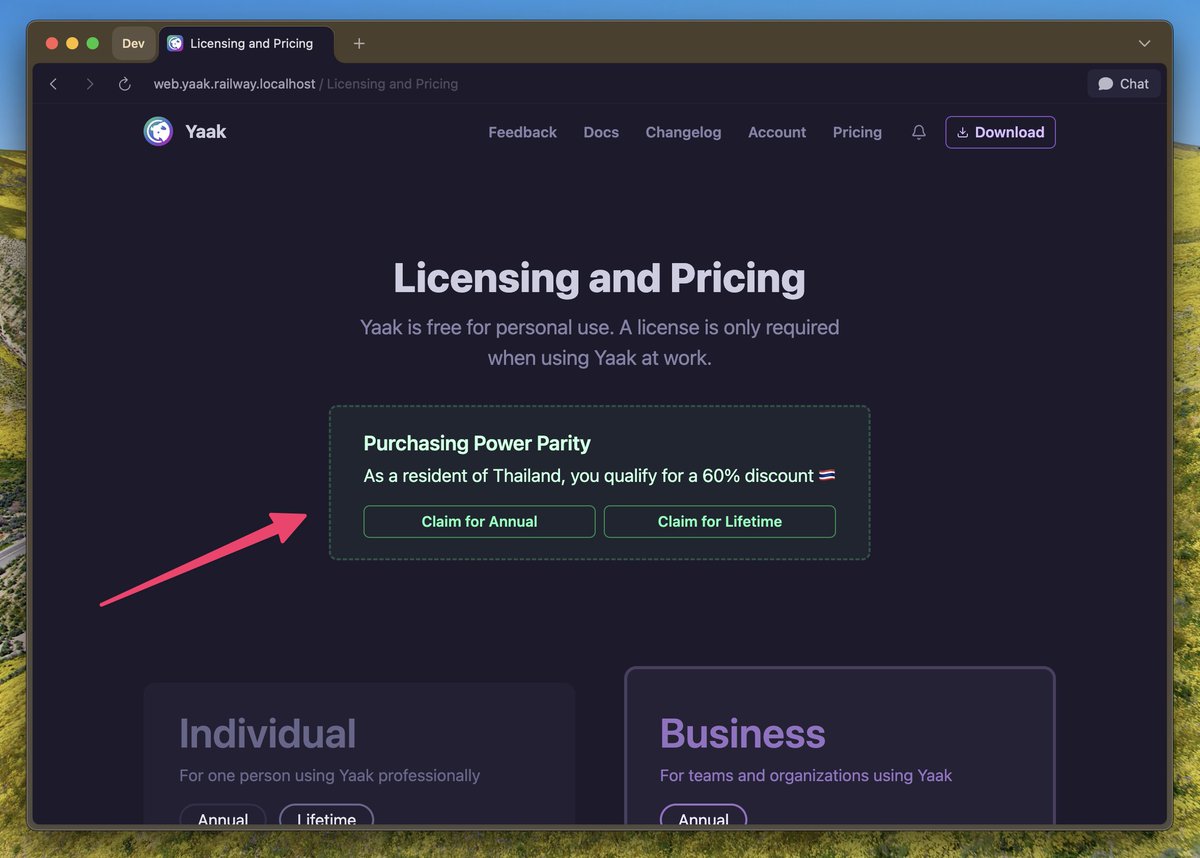Click the Thailand flag emoji
Viewport: 1200px width, 858px height.
(x=827, y=475)
